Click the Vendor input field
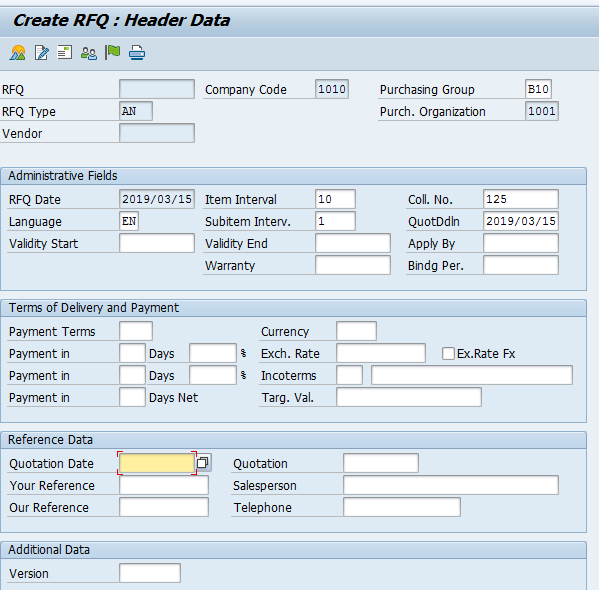599x590 pixels. [157, 133]
